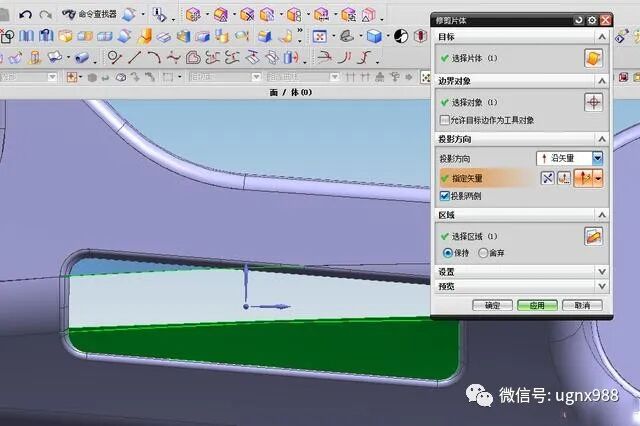Click the orange inferred vector icon
Screen dimensions: 640x426
(x=584, y=178)
